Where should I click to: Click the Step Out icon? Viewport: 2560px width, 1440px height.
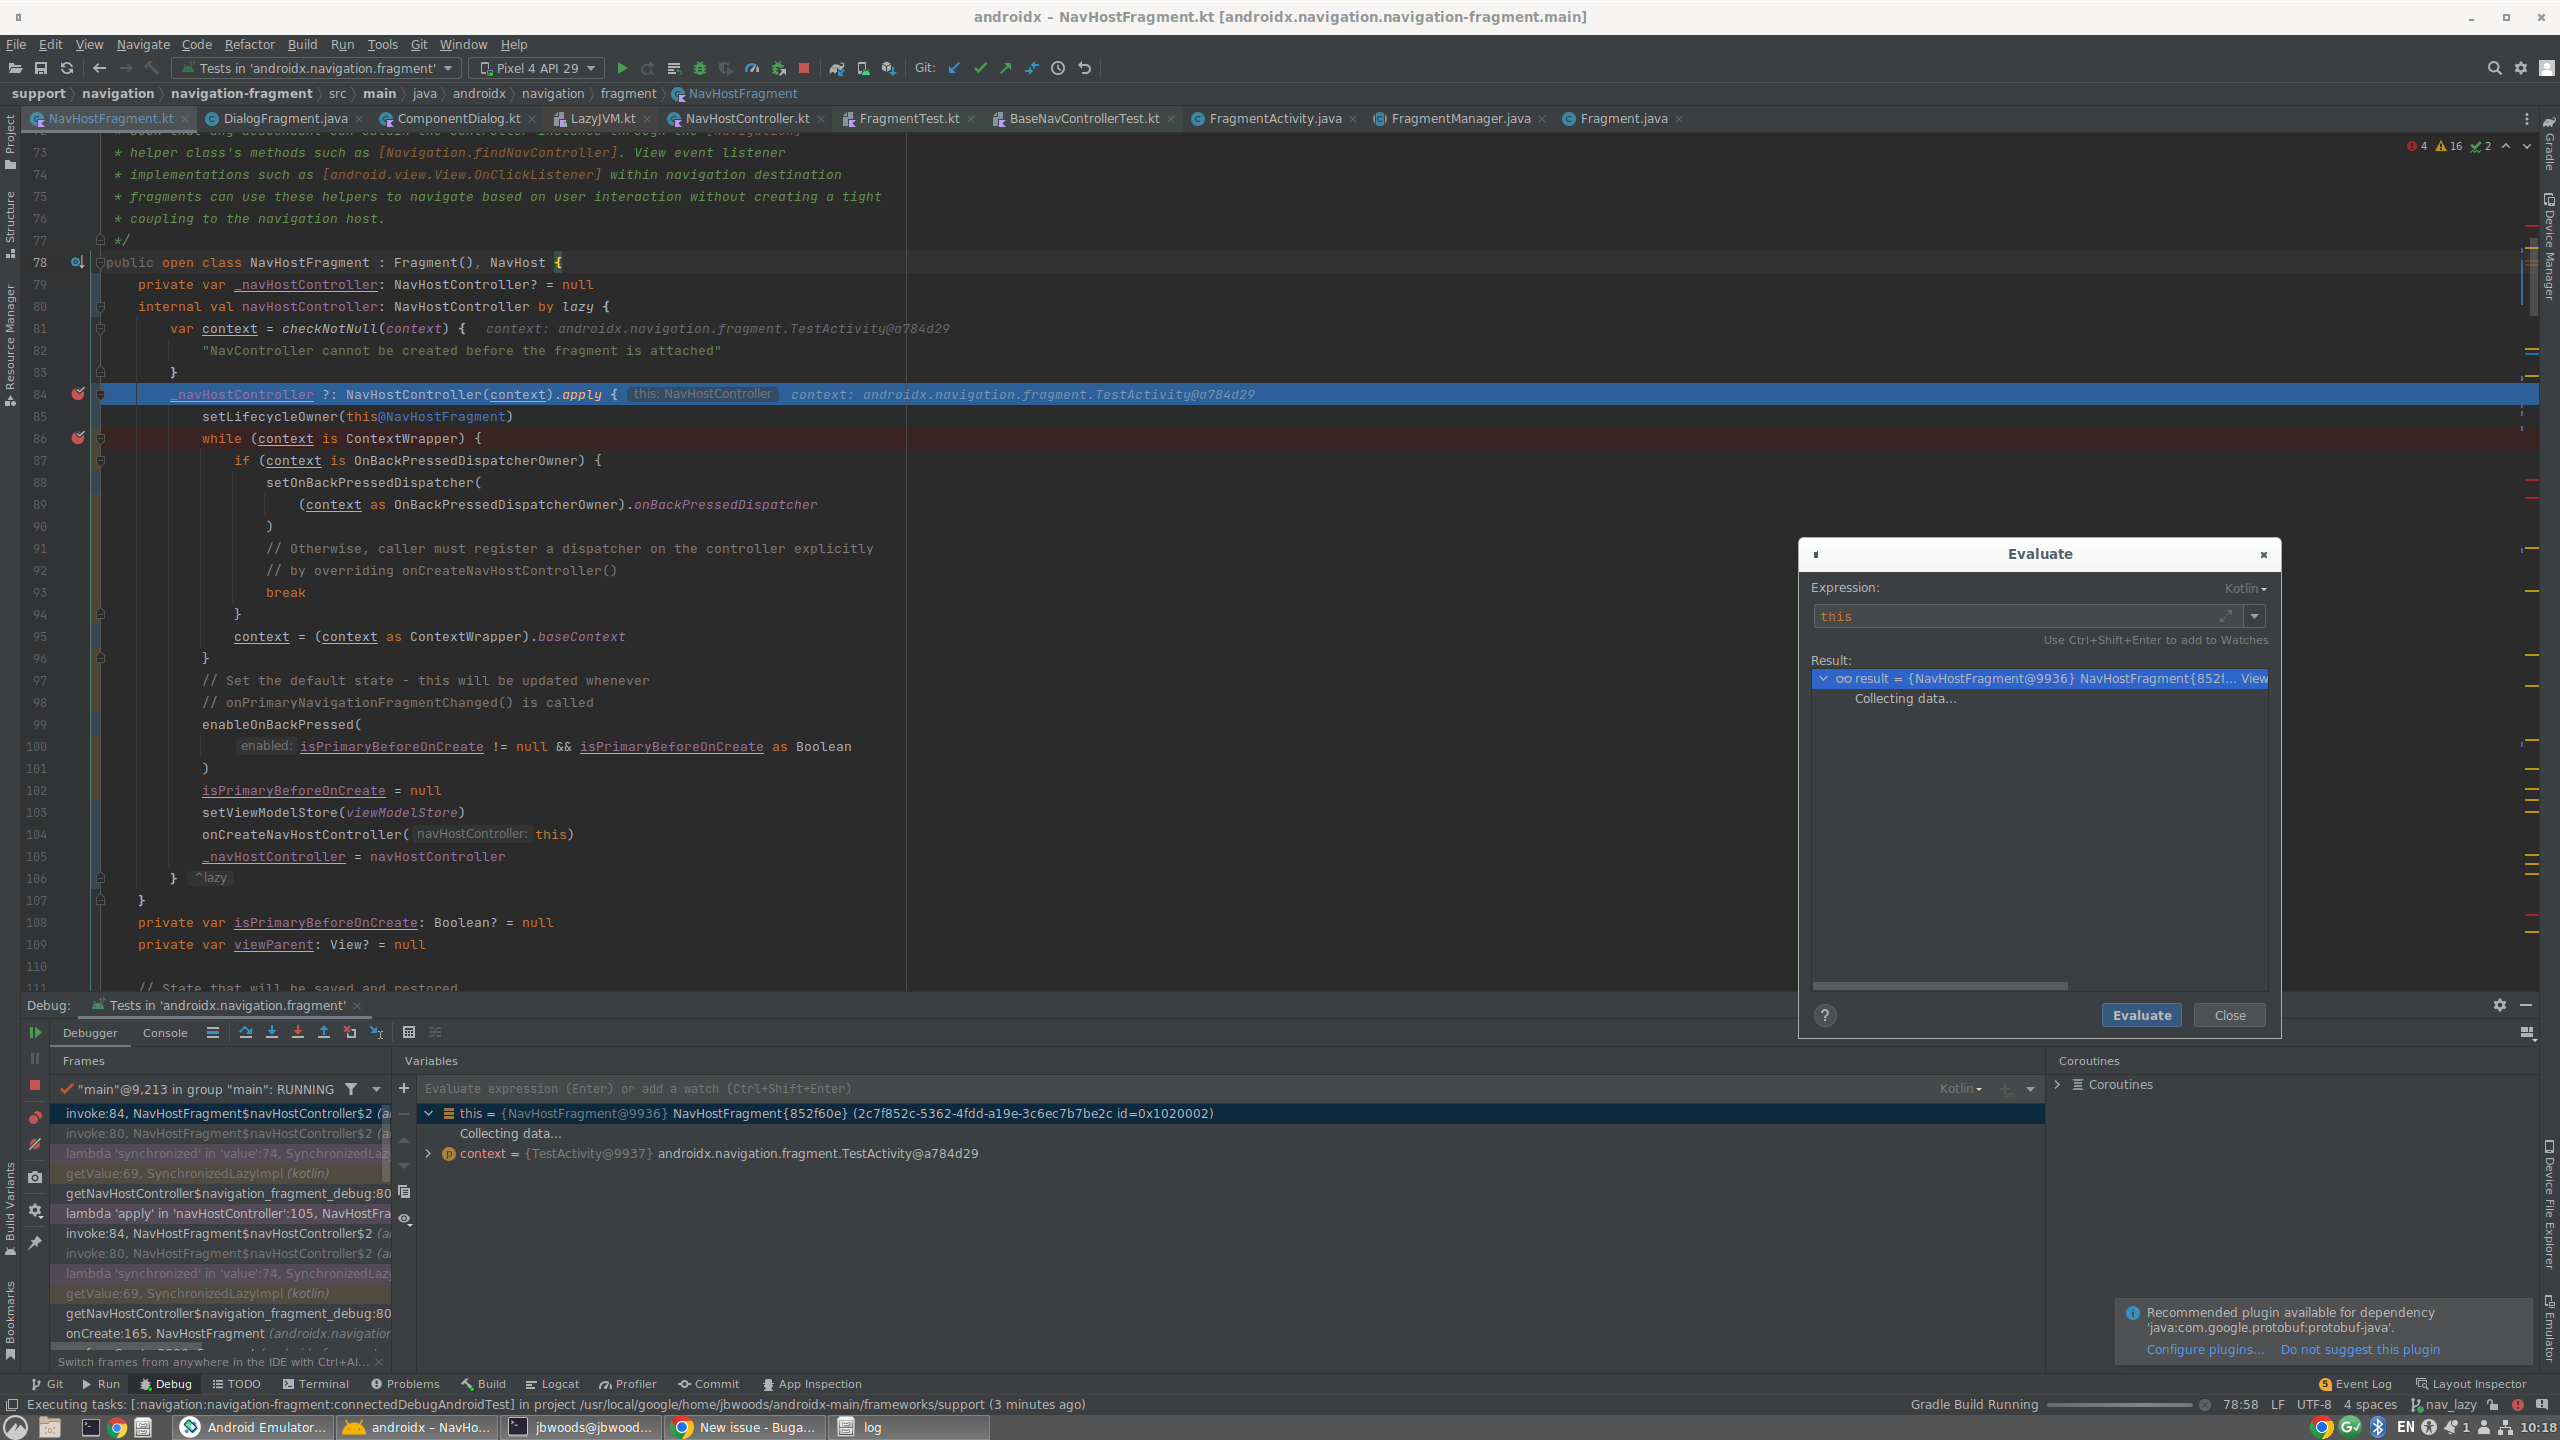[323, 1032]
